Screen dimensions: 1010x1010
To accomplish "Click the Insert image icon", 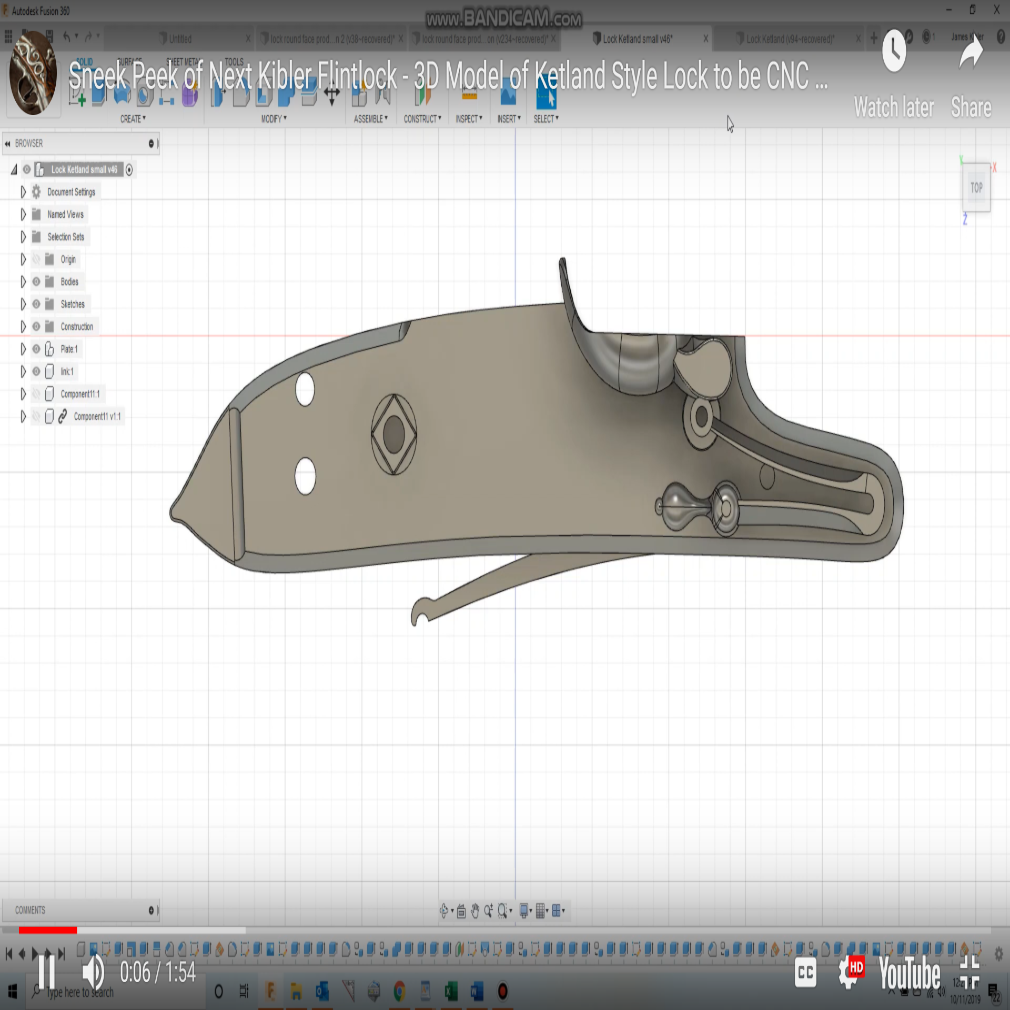I will tap(508, 95).
